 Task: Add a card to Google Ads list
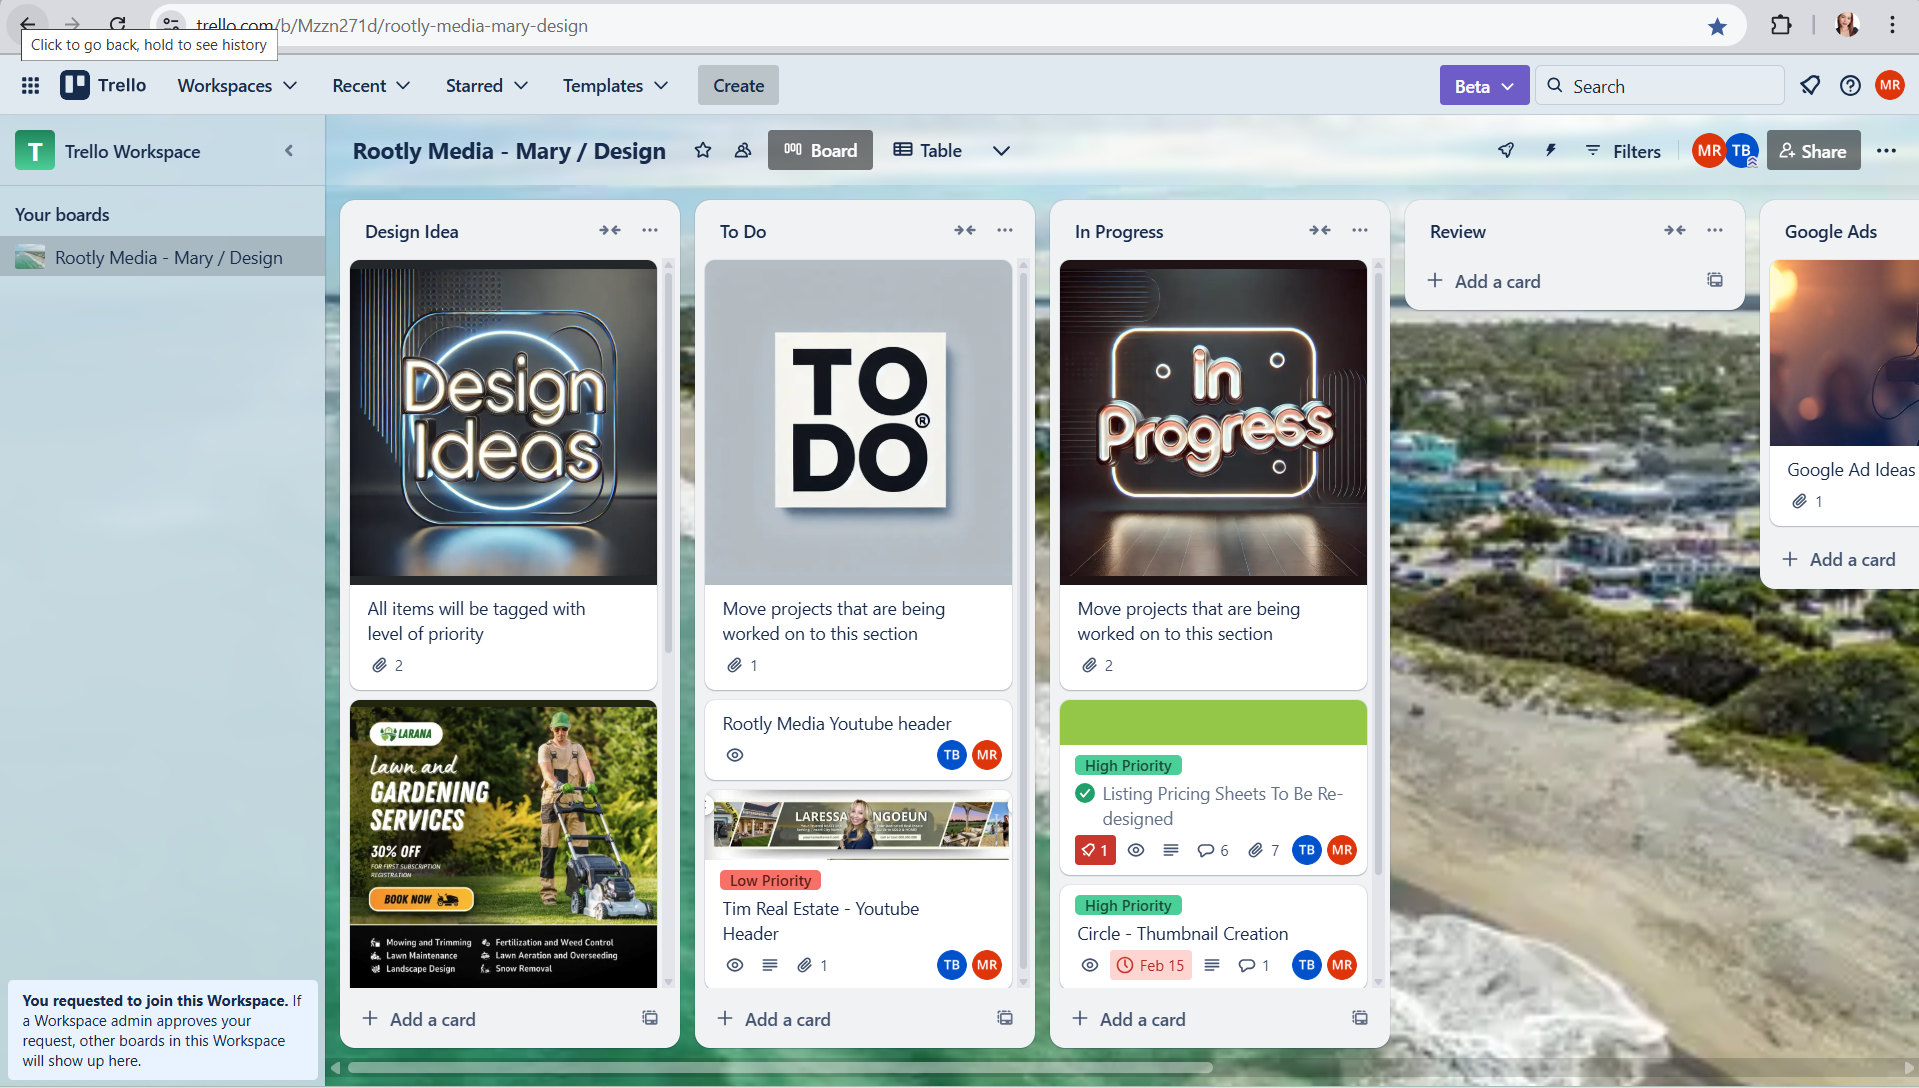[x=1838, y=560]
